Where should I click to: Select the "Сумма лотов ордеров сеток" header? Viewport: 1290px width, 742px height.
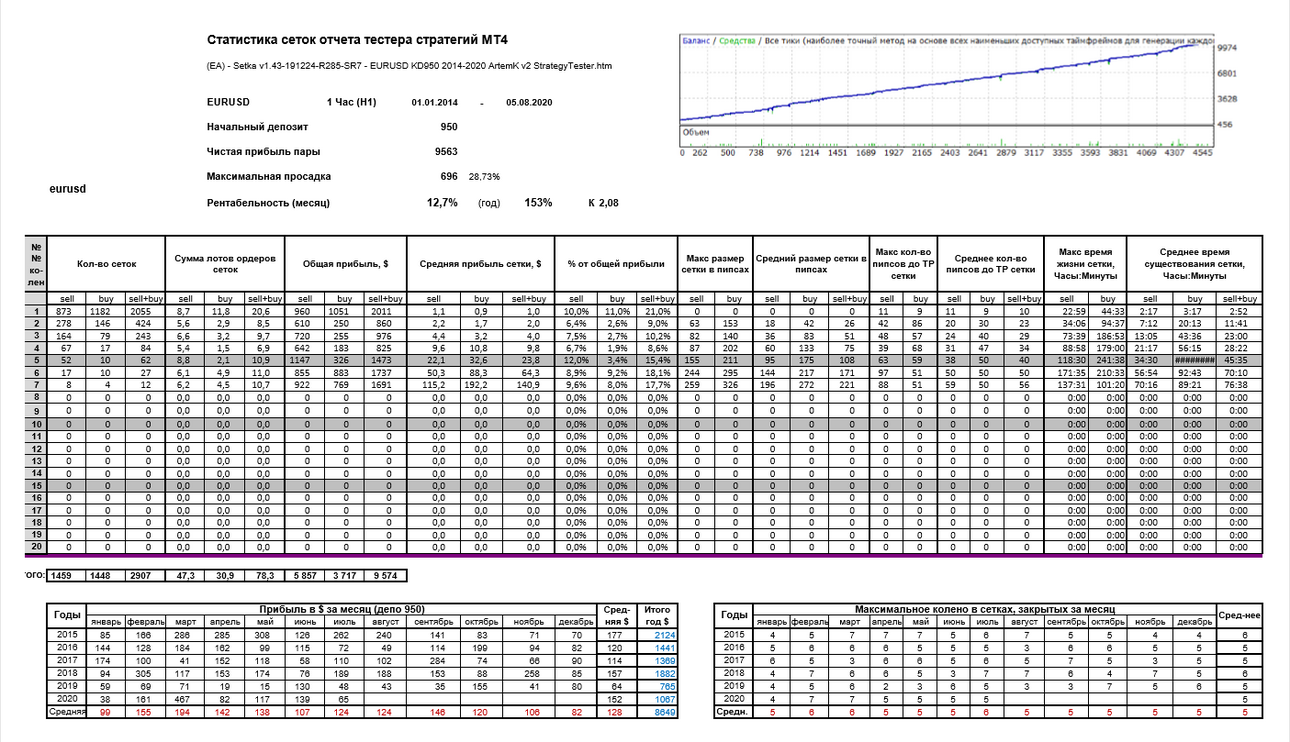tap(225, 264)
